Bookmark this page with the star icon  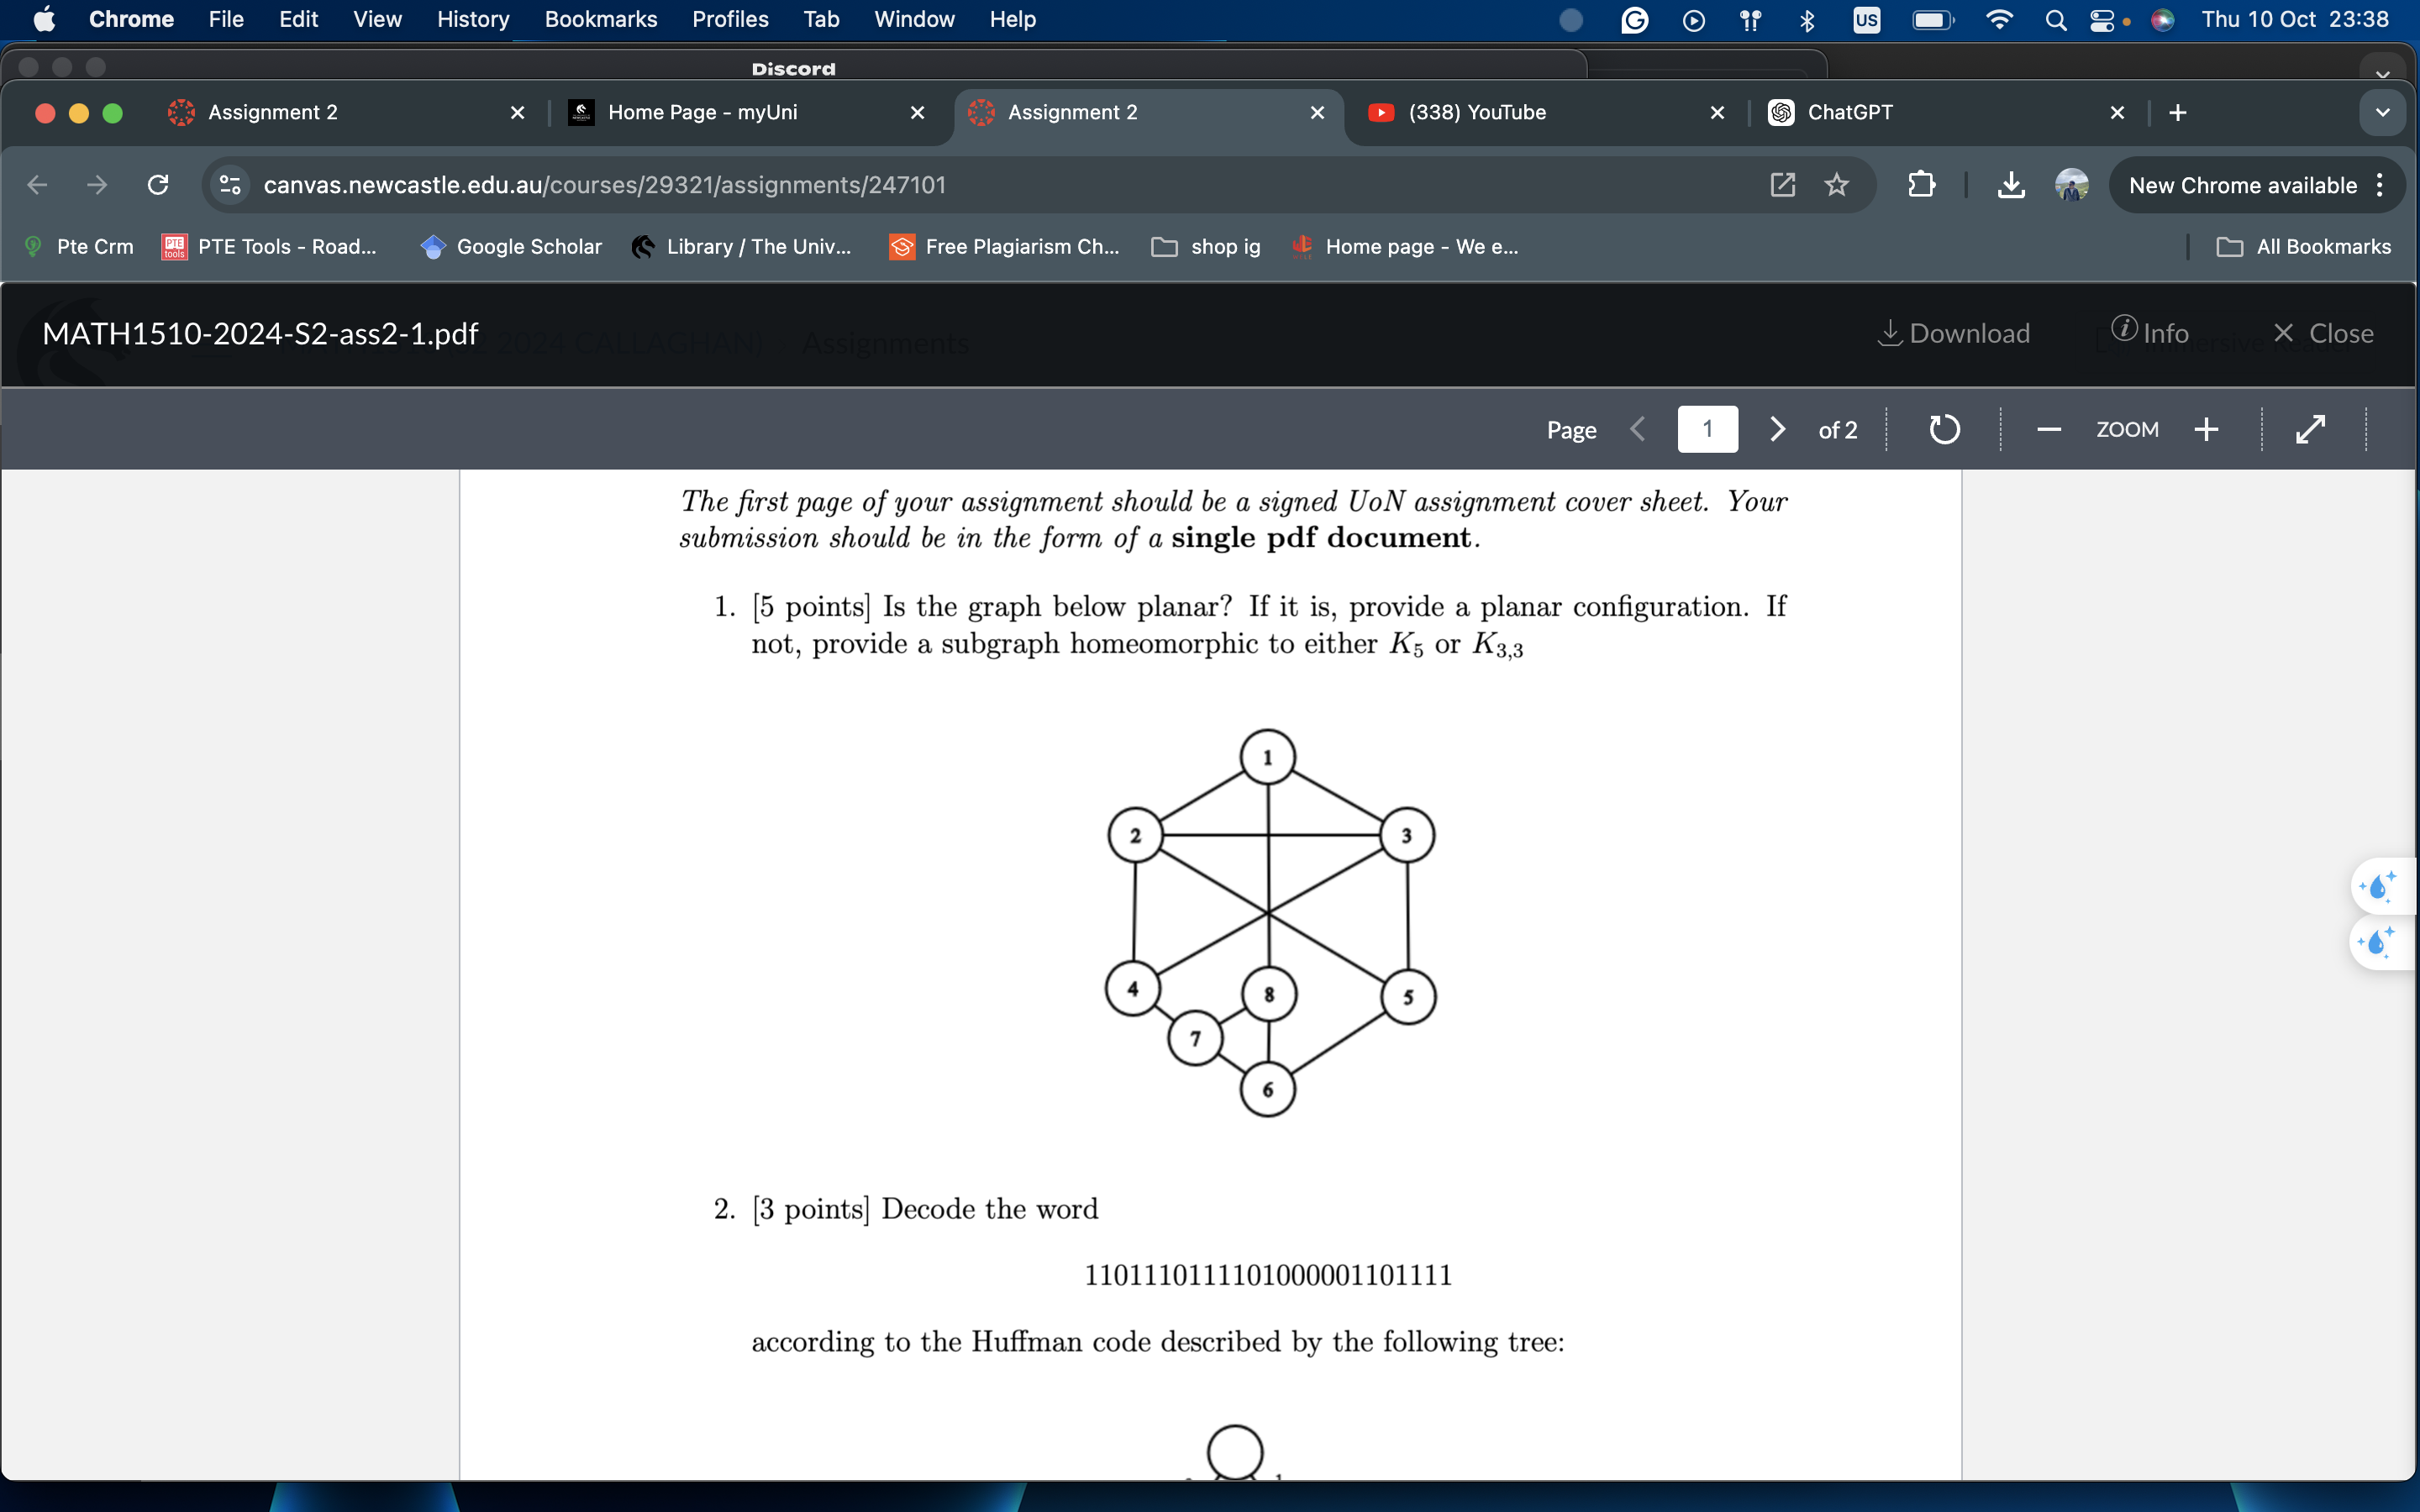click(x=1836, y=185)
